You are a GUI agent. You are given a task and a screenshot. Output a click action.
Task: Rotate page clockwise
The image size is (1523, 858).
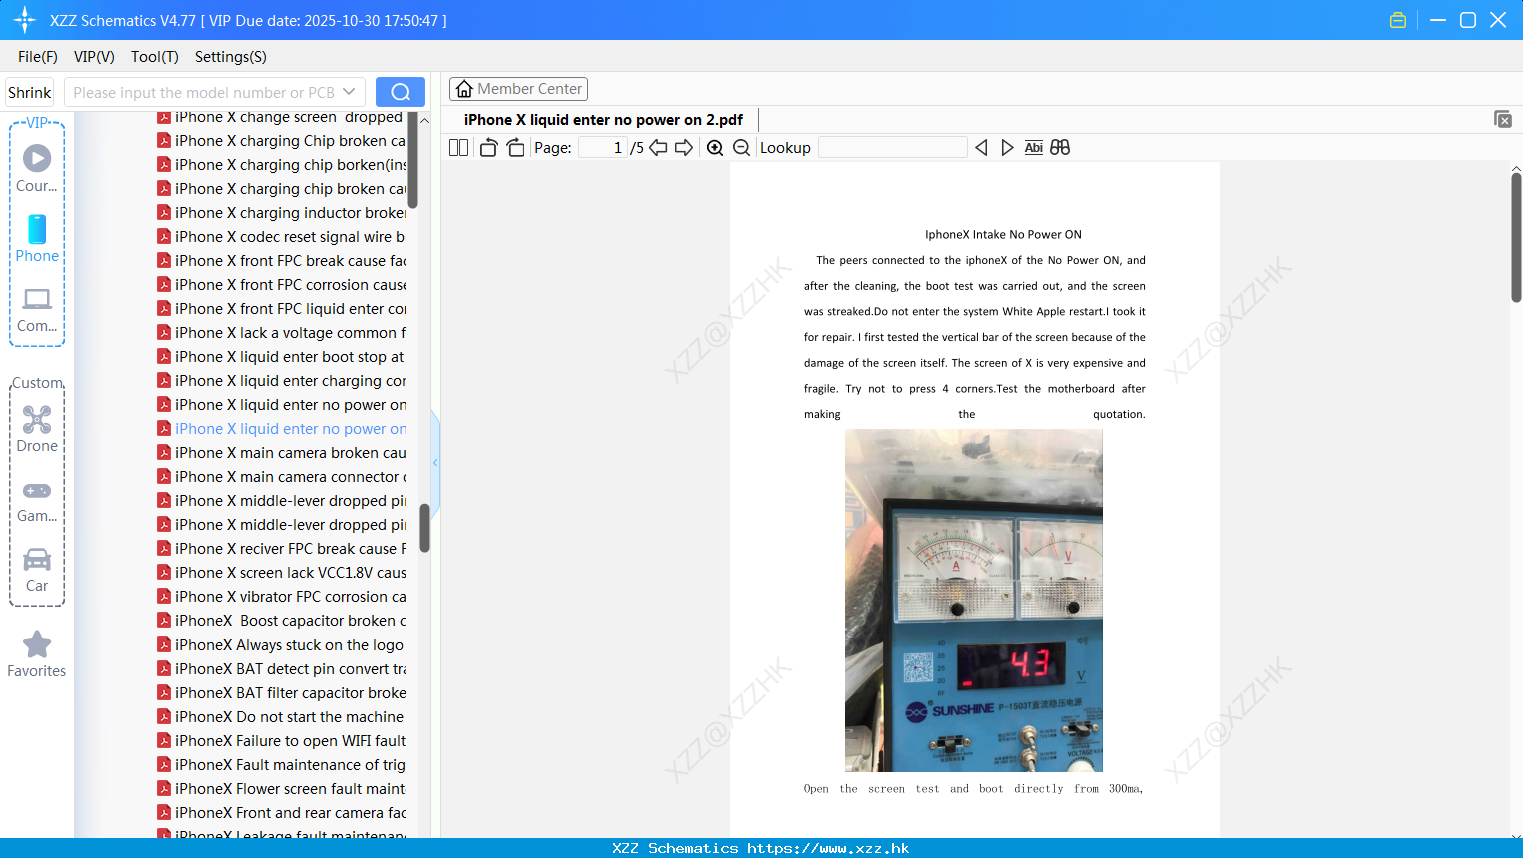point(515,147)
